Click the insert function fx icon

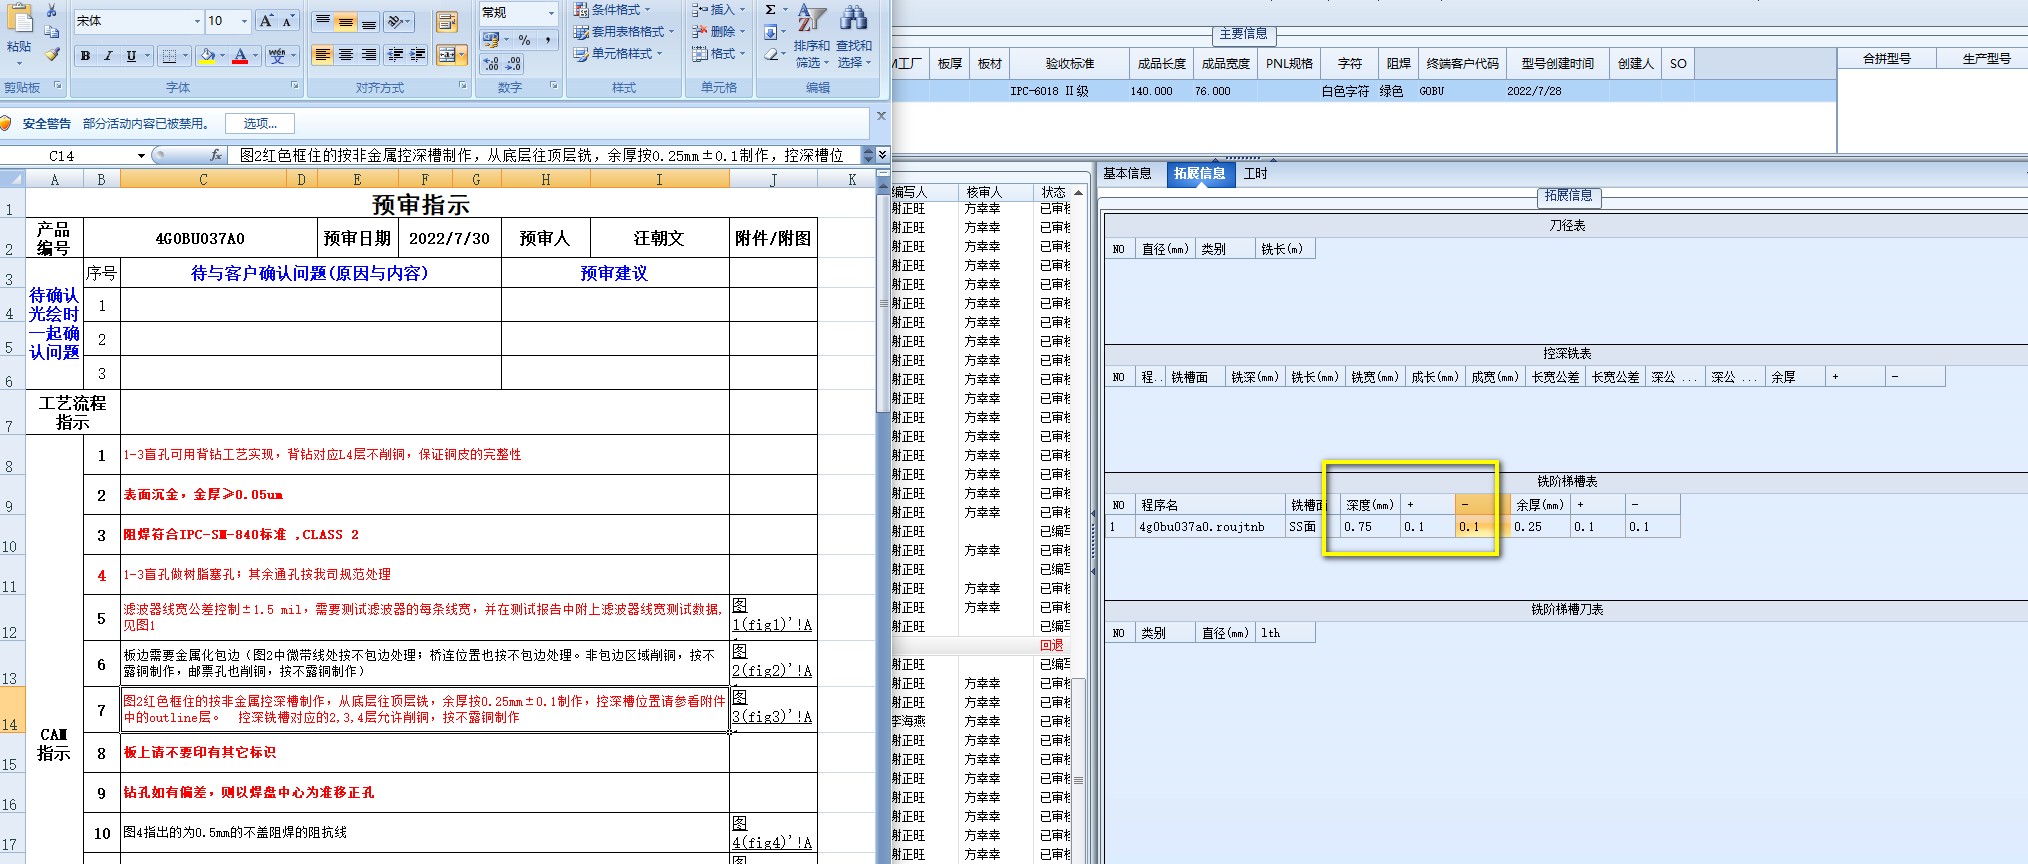pos(216,156)
